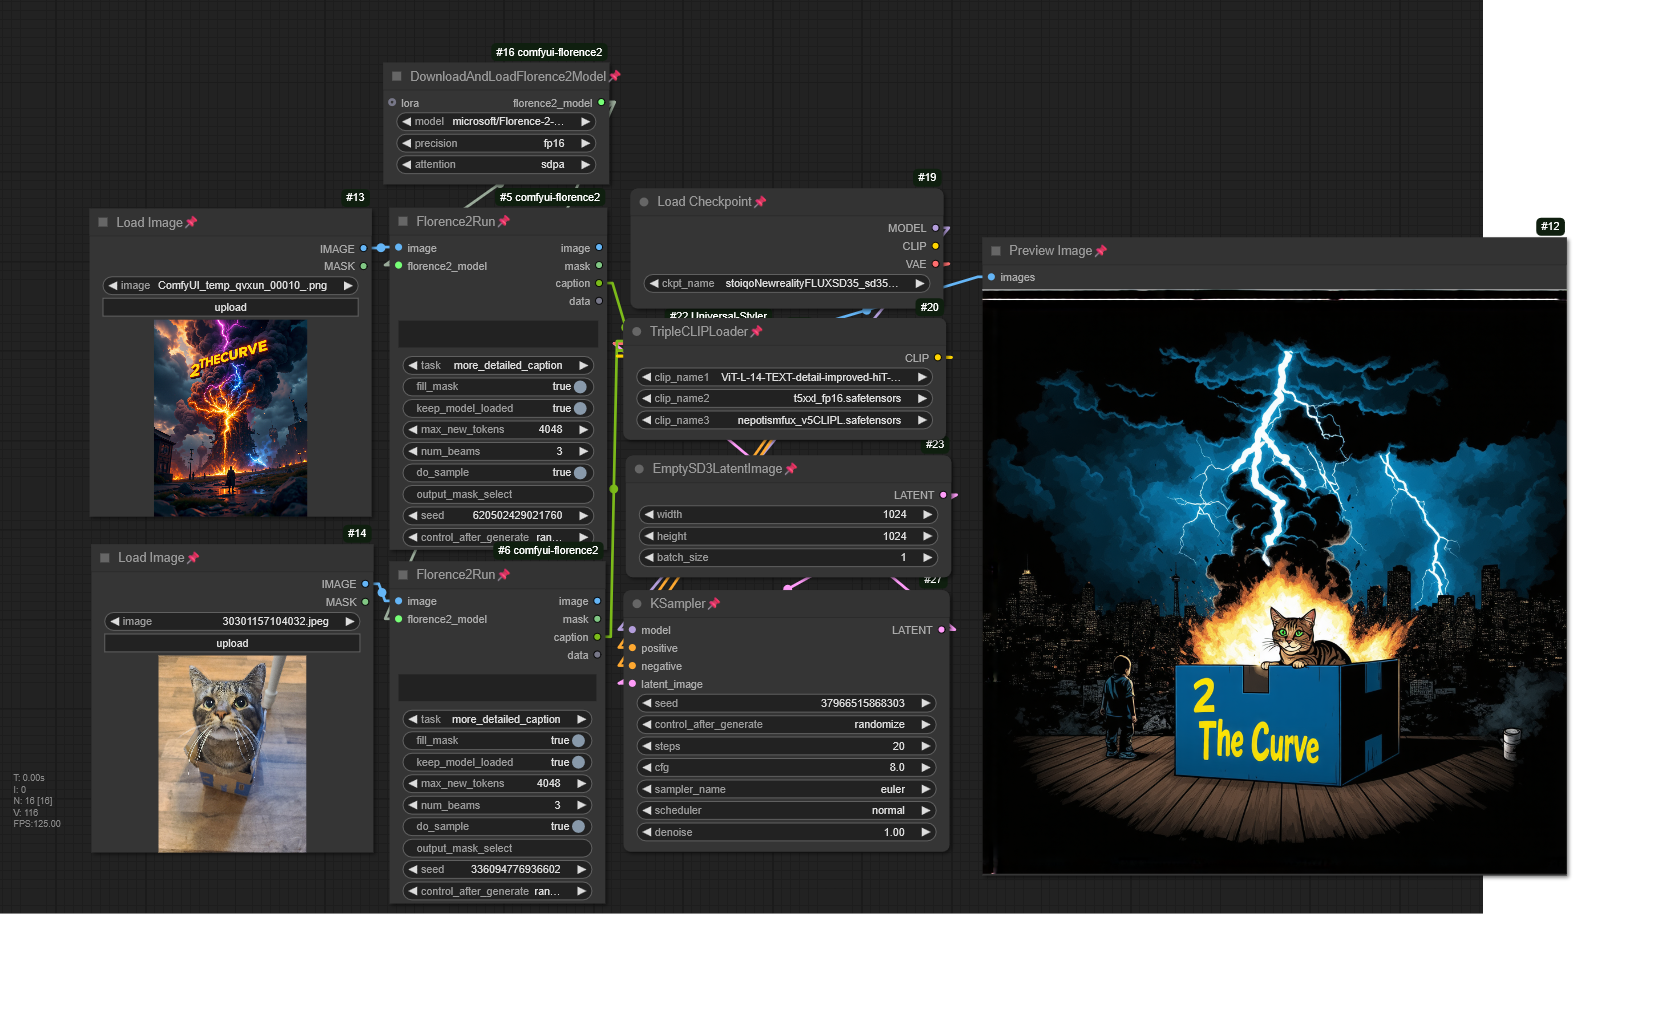Screen dimensions: 1656x1020
Task: Increase steps value with its right arrow in KSampler
Action: (926, 747)
